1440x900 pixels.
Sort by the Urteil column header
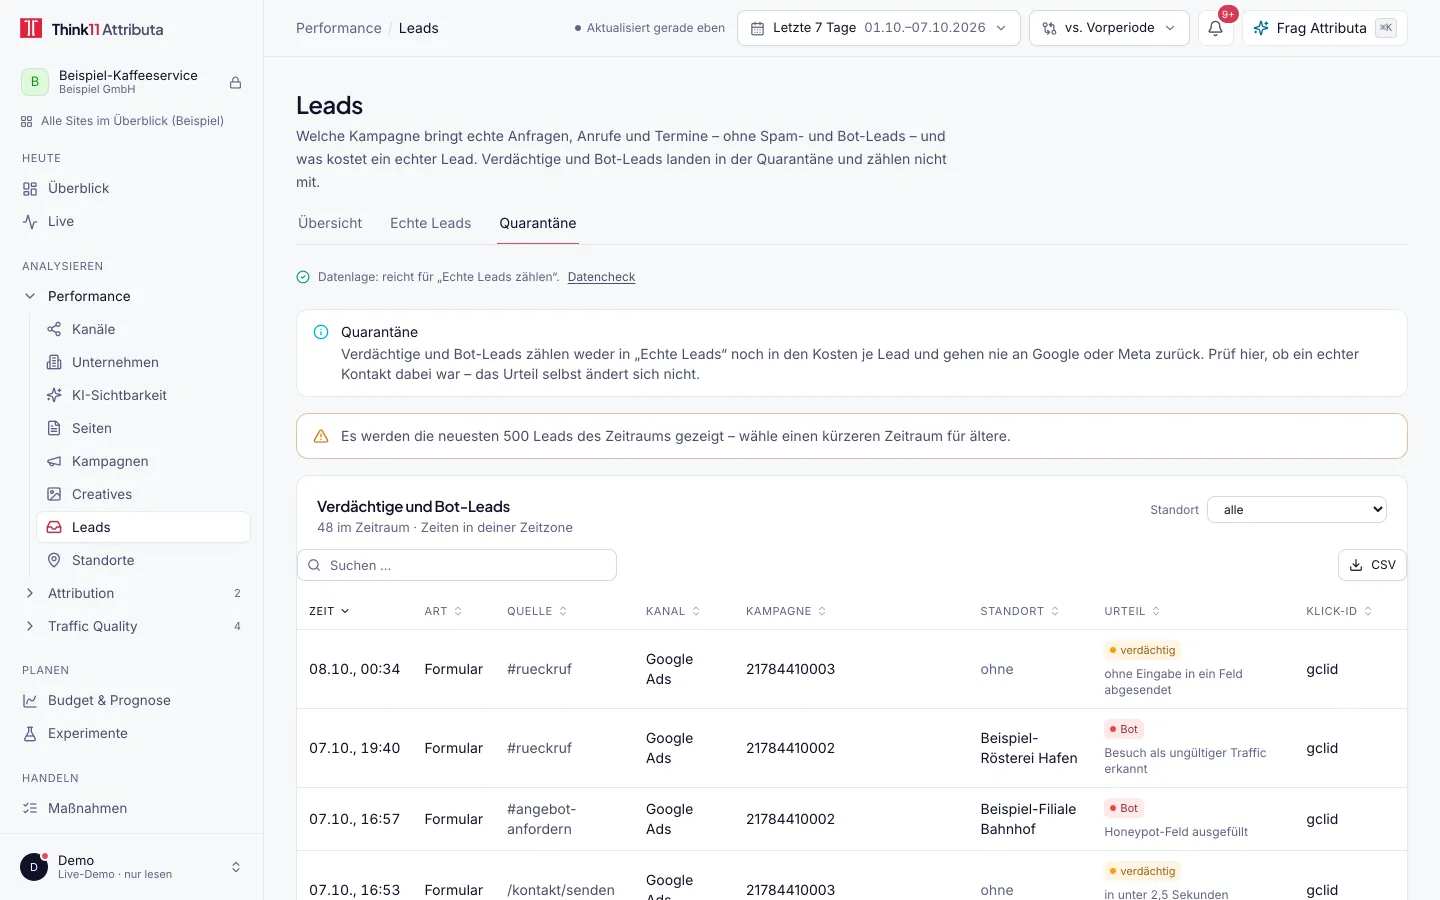click(x=1132, y=611)
